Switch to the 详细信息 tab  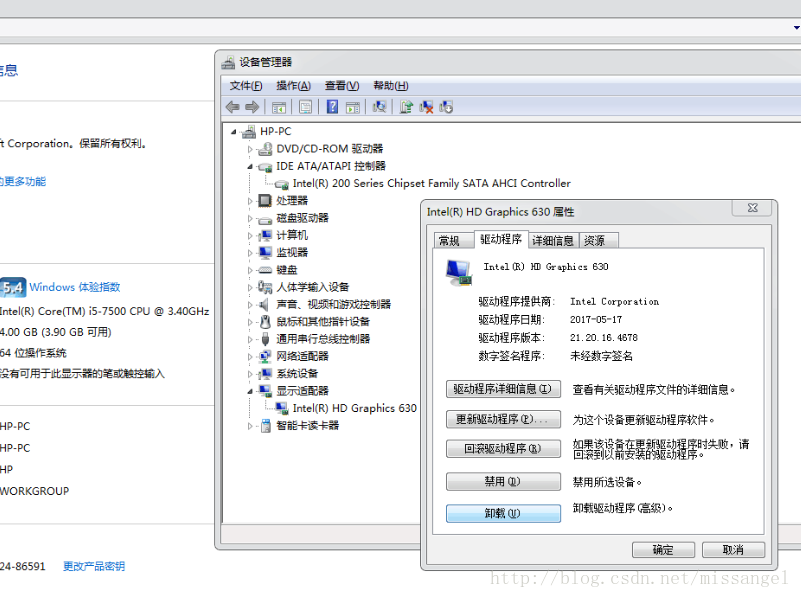[x=553, y=241]
